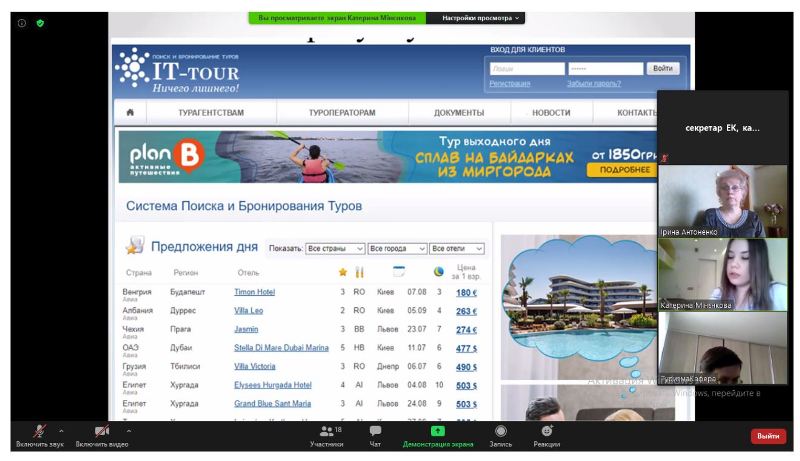Click Дуррес region cell

pos(183,311)
